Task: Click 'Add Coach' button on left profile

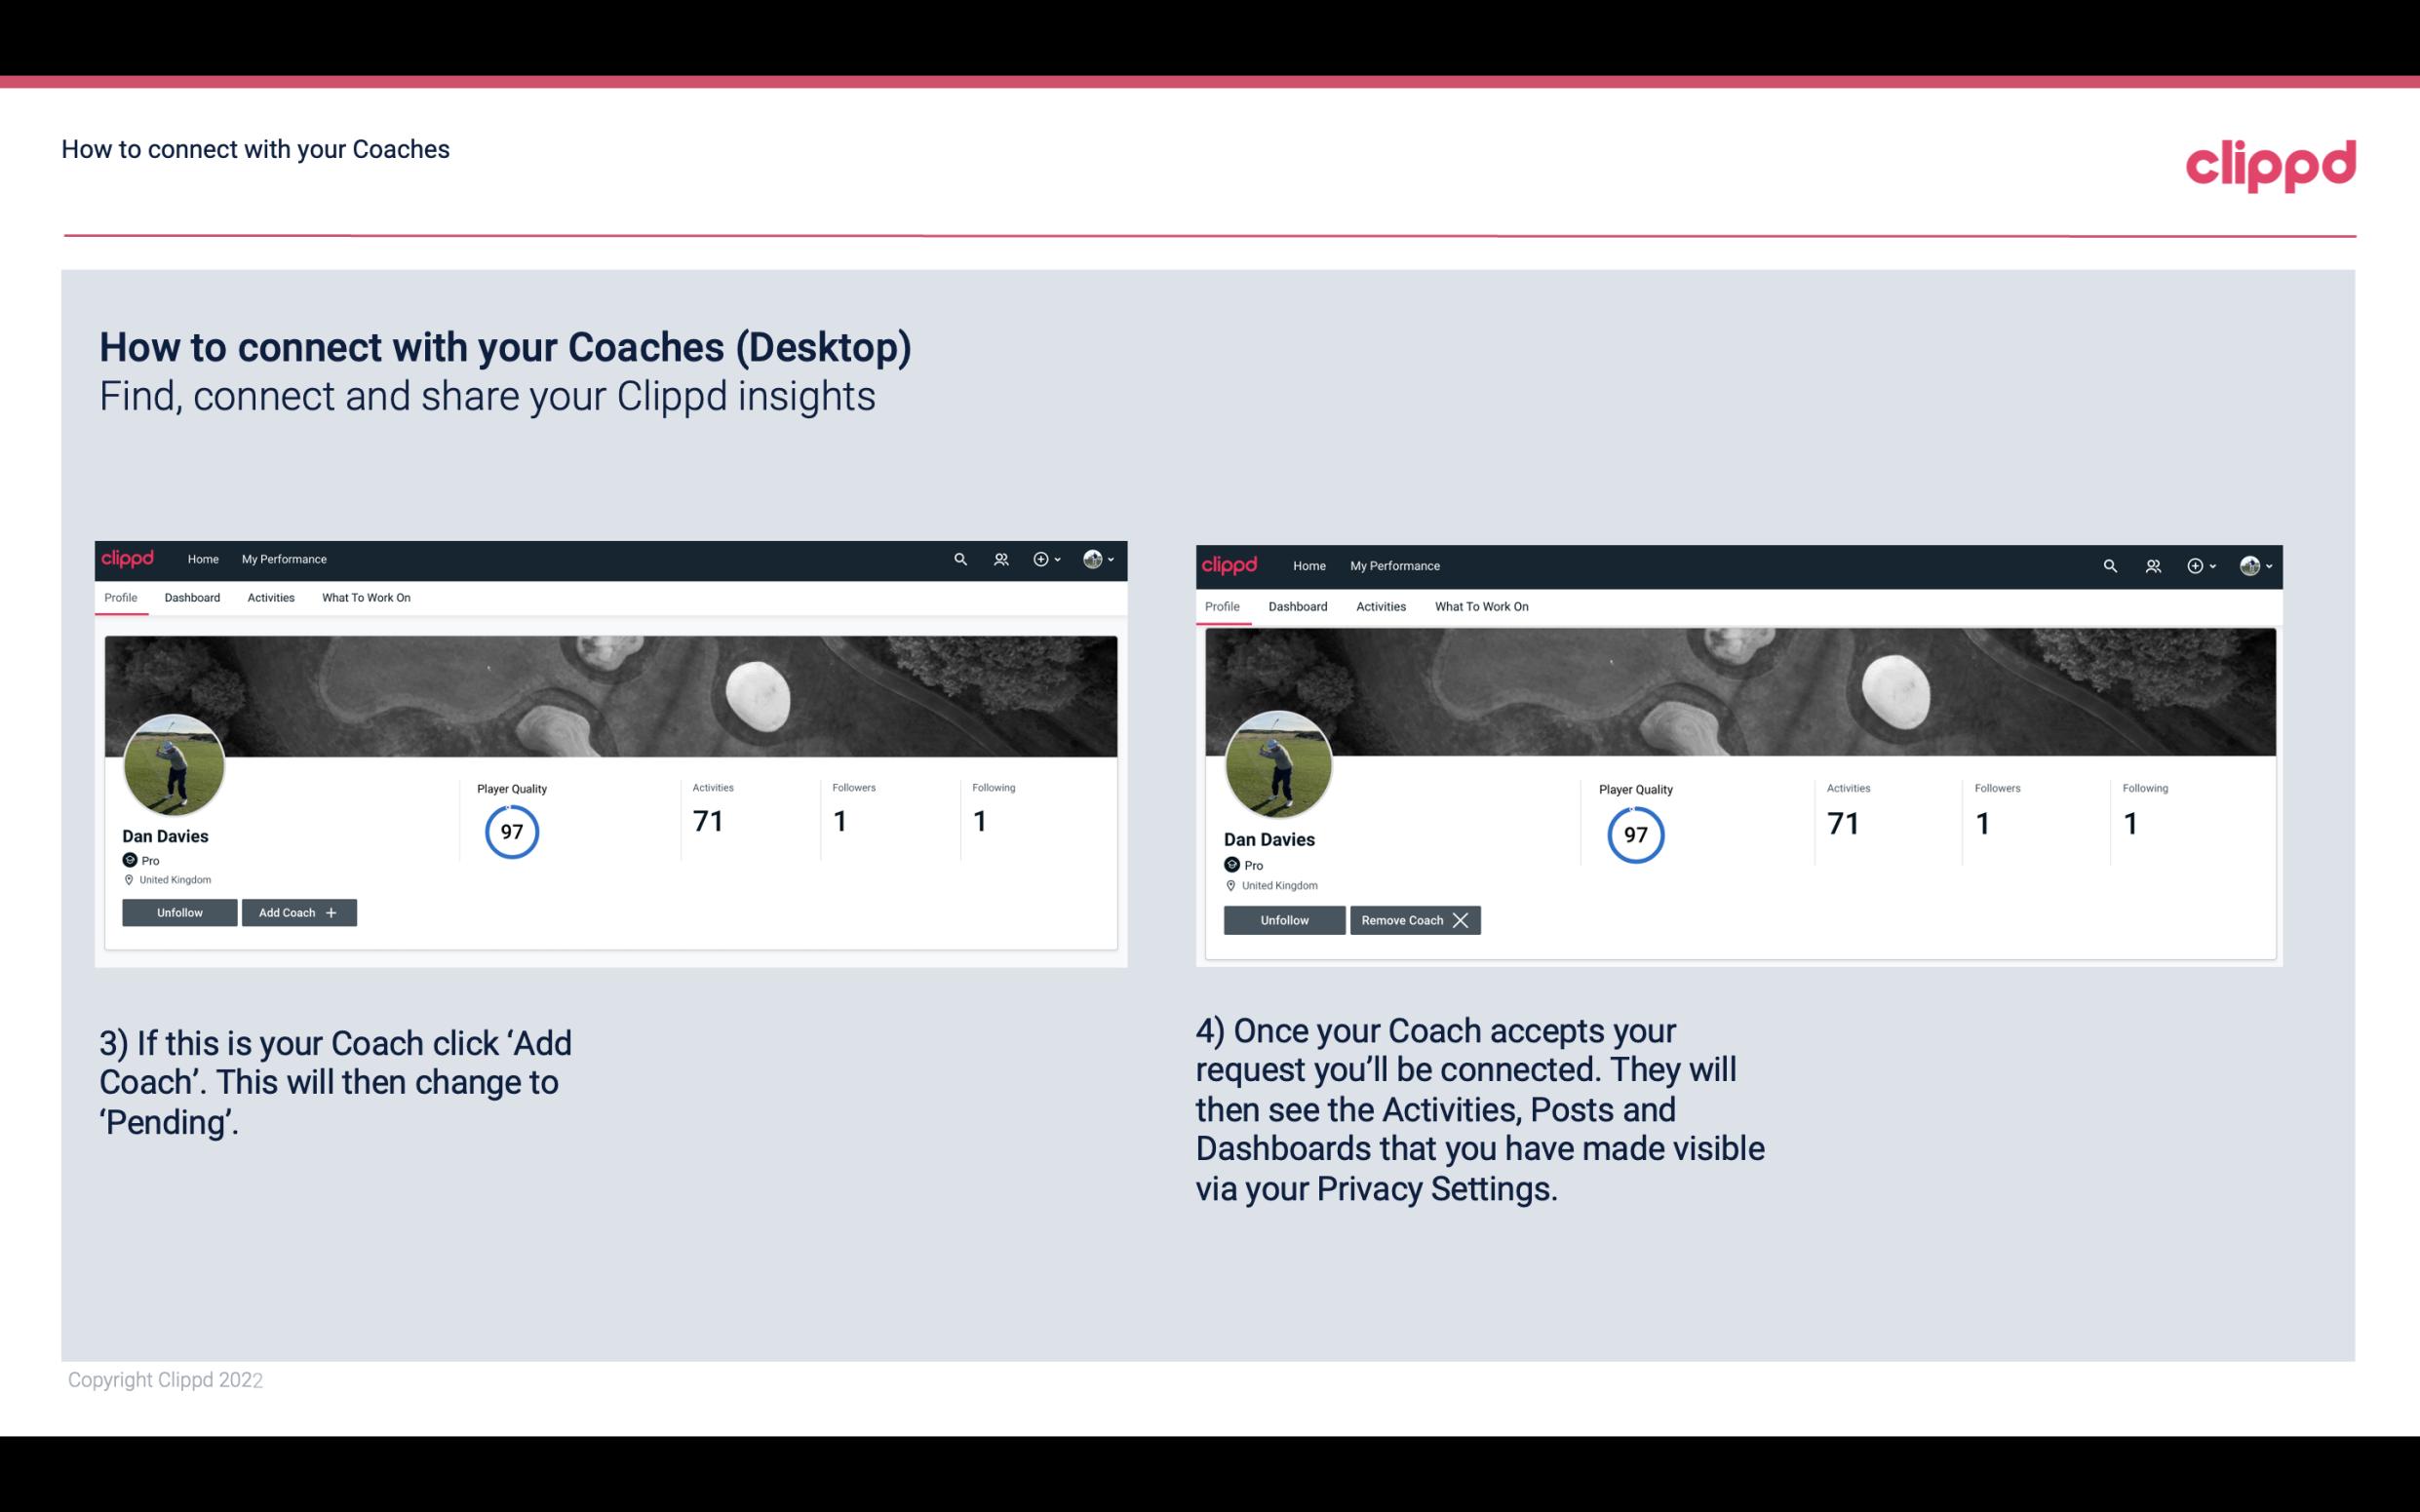Action: pos(296,911)
